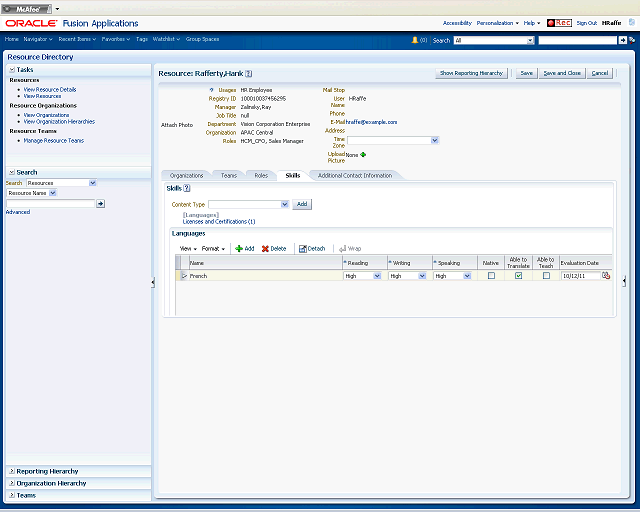Open advanced search icon beside global search
The width and height of the screenshot is (640, 512).
pos(632,40)
